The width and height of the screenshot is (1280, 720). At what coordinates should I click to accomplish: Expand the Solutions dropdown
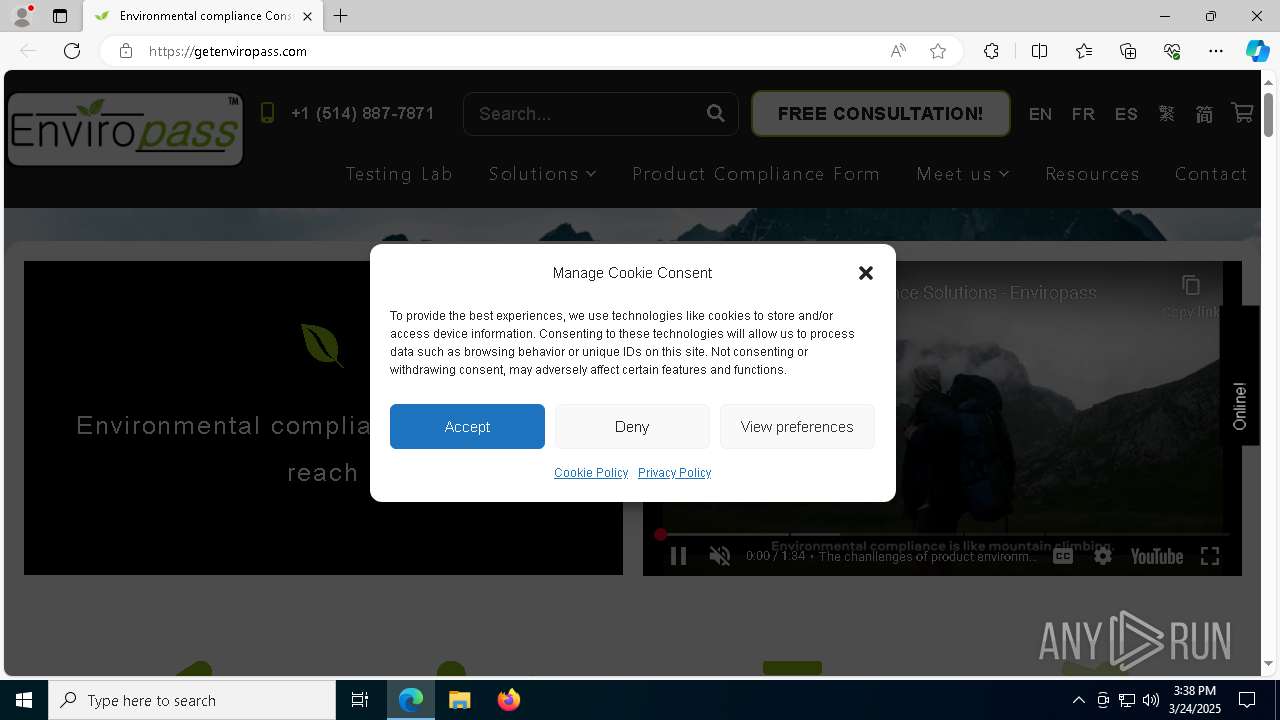pyautogui.click(x=542, y=174)
